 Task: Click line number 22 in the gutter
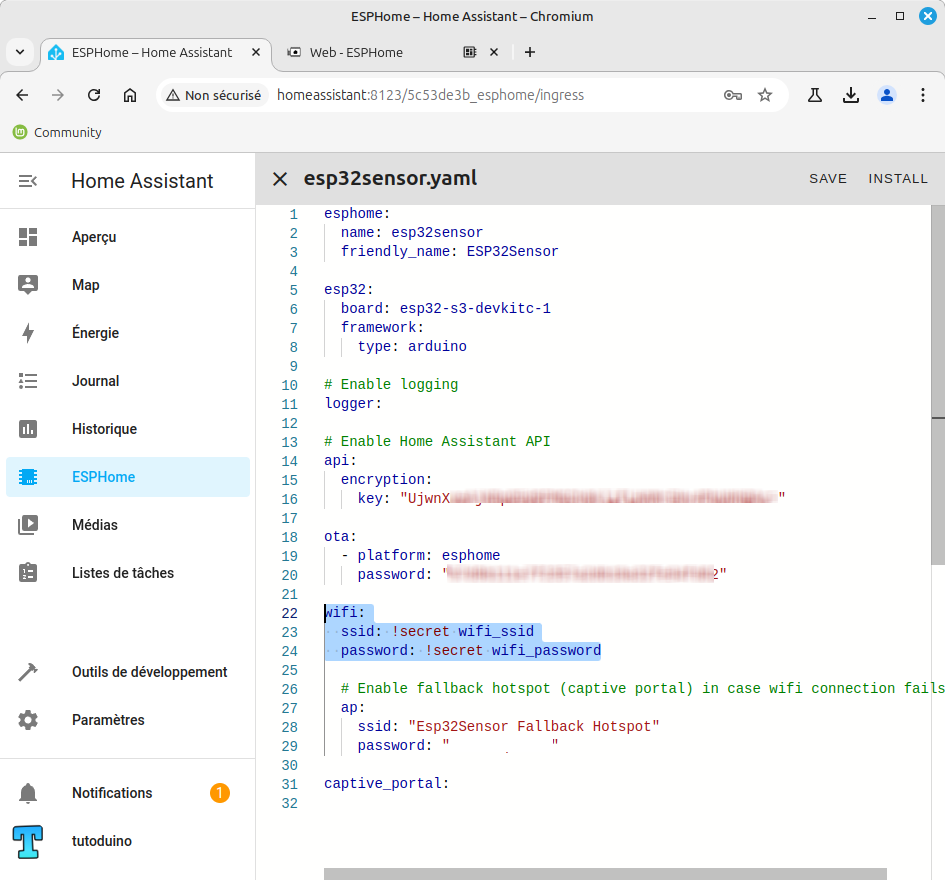pyautogui.click(x=290, y=613)
